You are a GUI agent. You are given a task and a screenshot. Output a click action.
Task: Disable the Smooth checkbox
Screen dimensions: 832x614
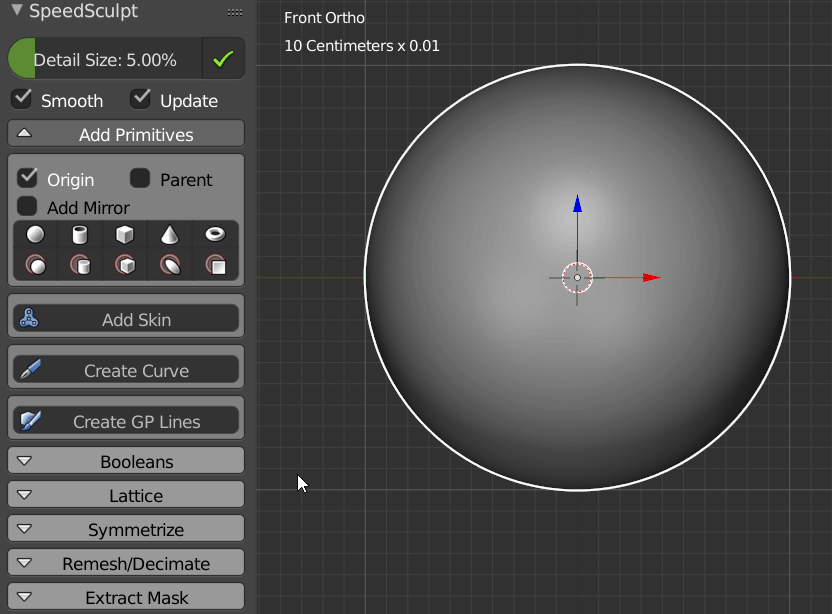[21, 99]
